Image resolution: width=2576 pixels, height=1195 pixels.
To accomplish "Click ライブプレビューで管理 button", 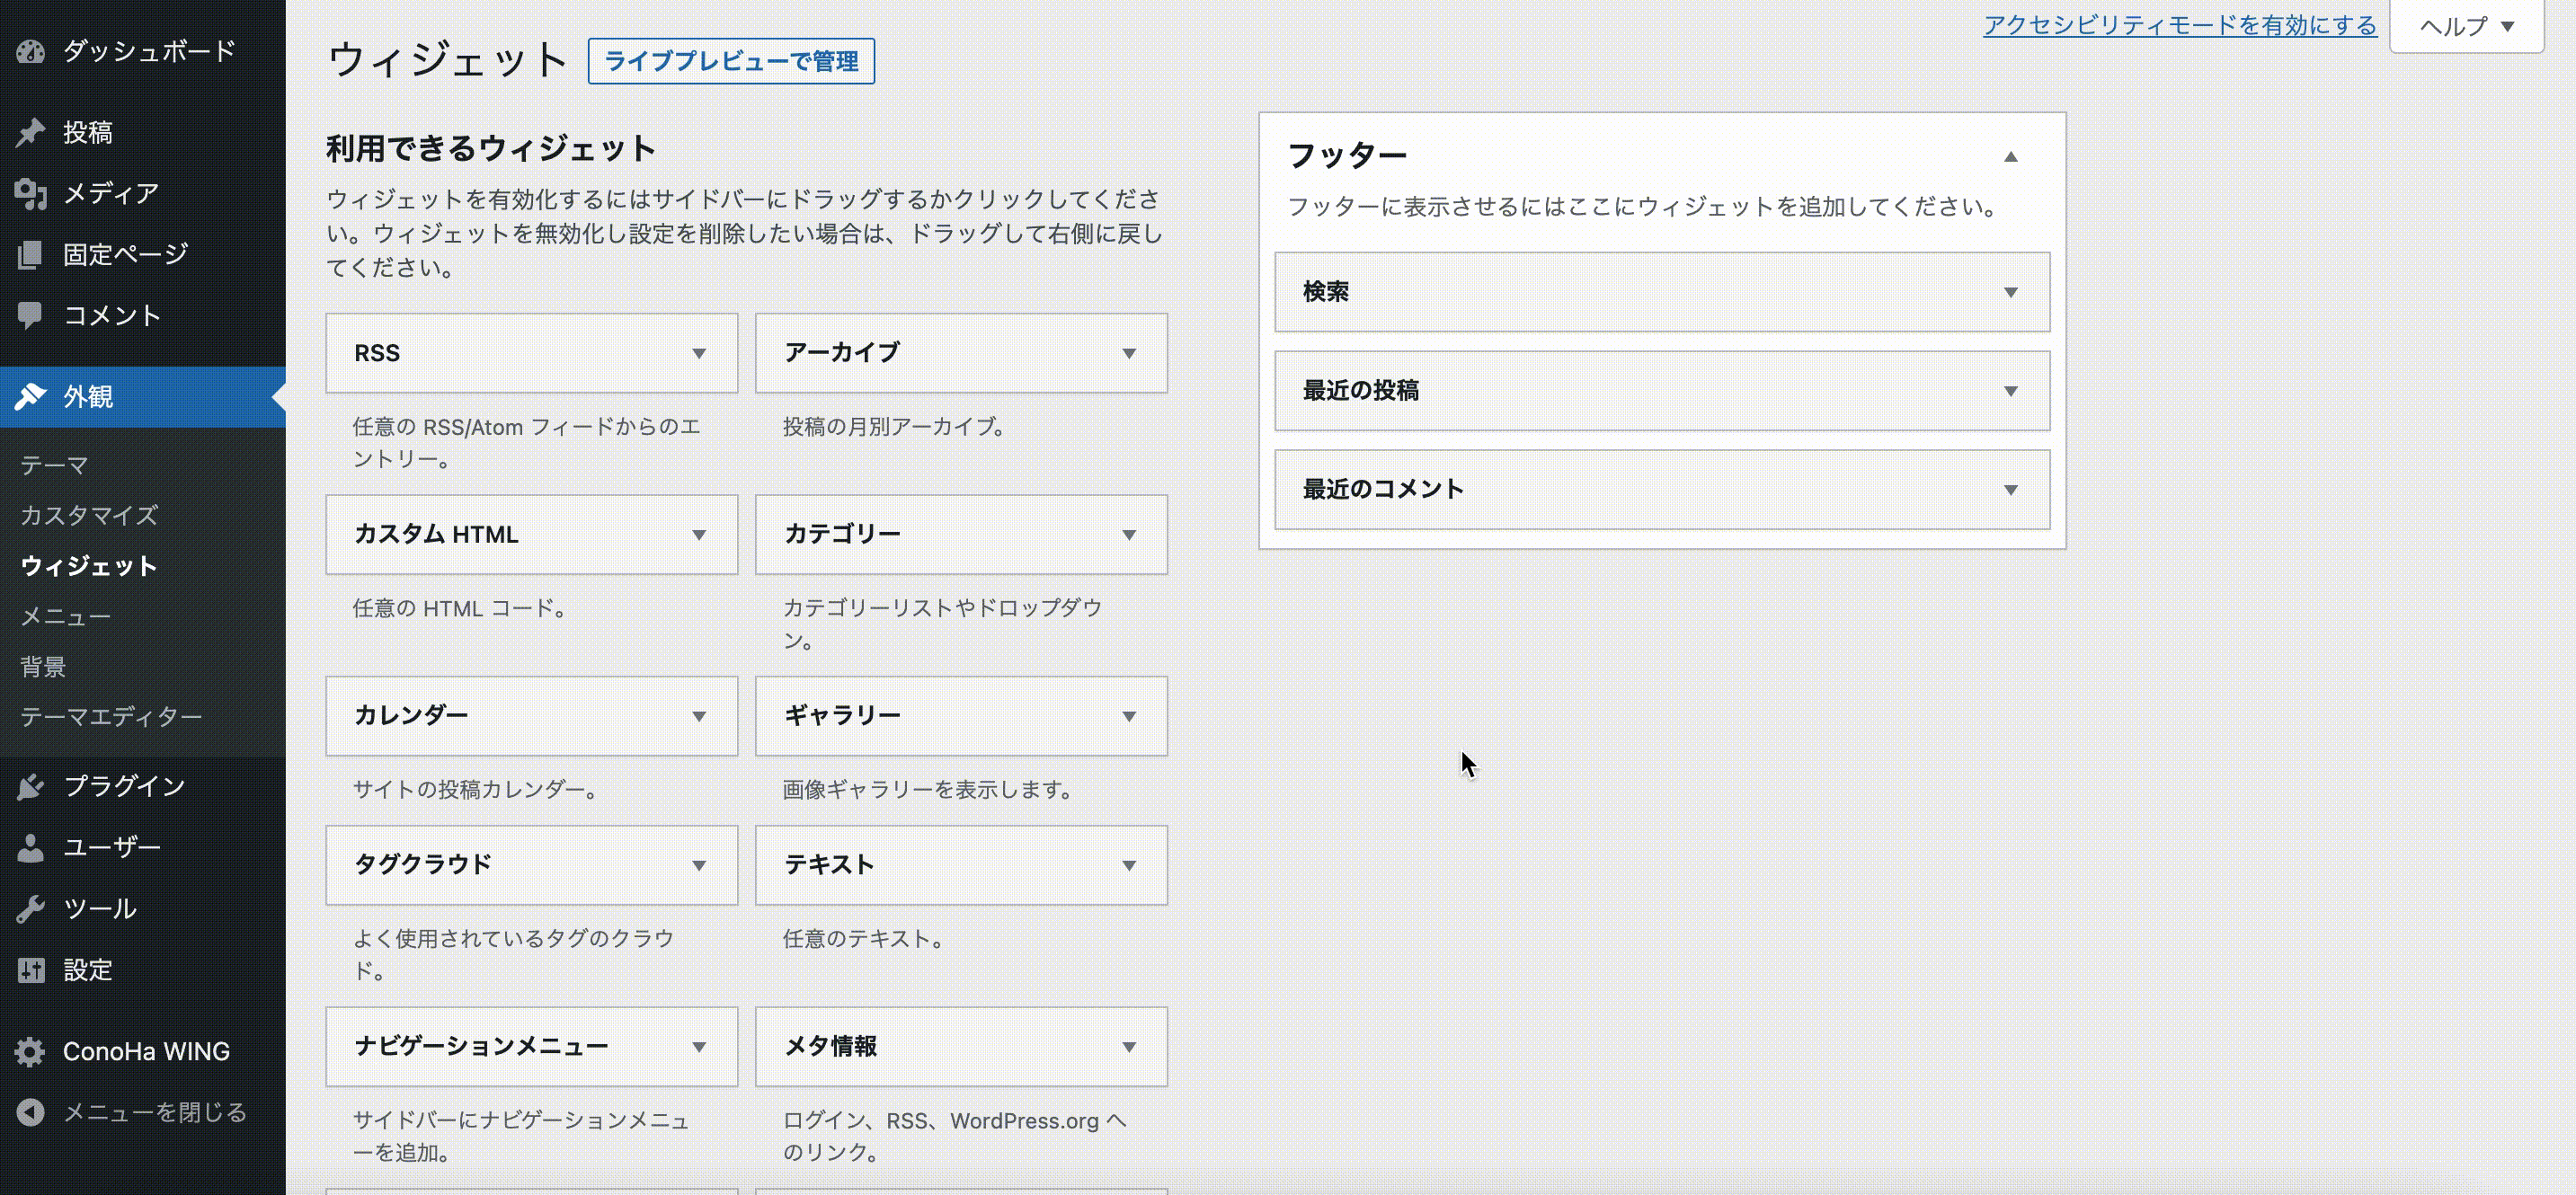I will [x=731, y=62].
